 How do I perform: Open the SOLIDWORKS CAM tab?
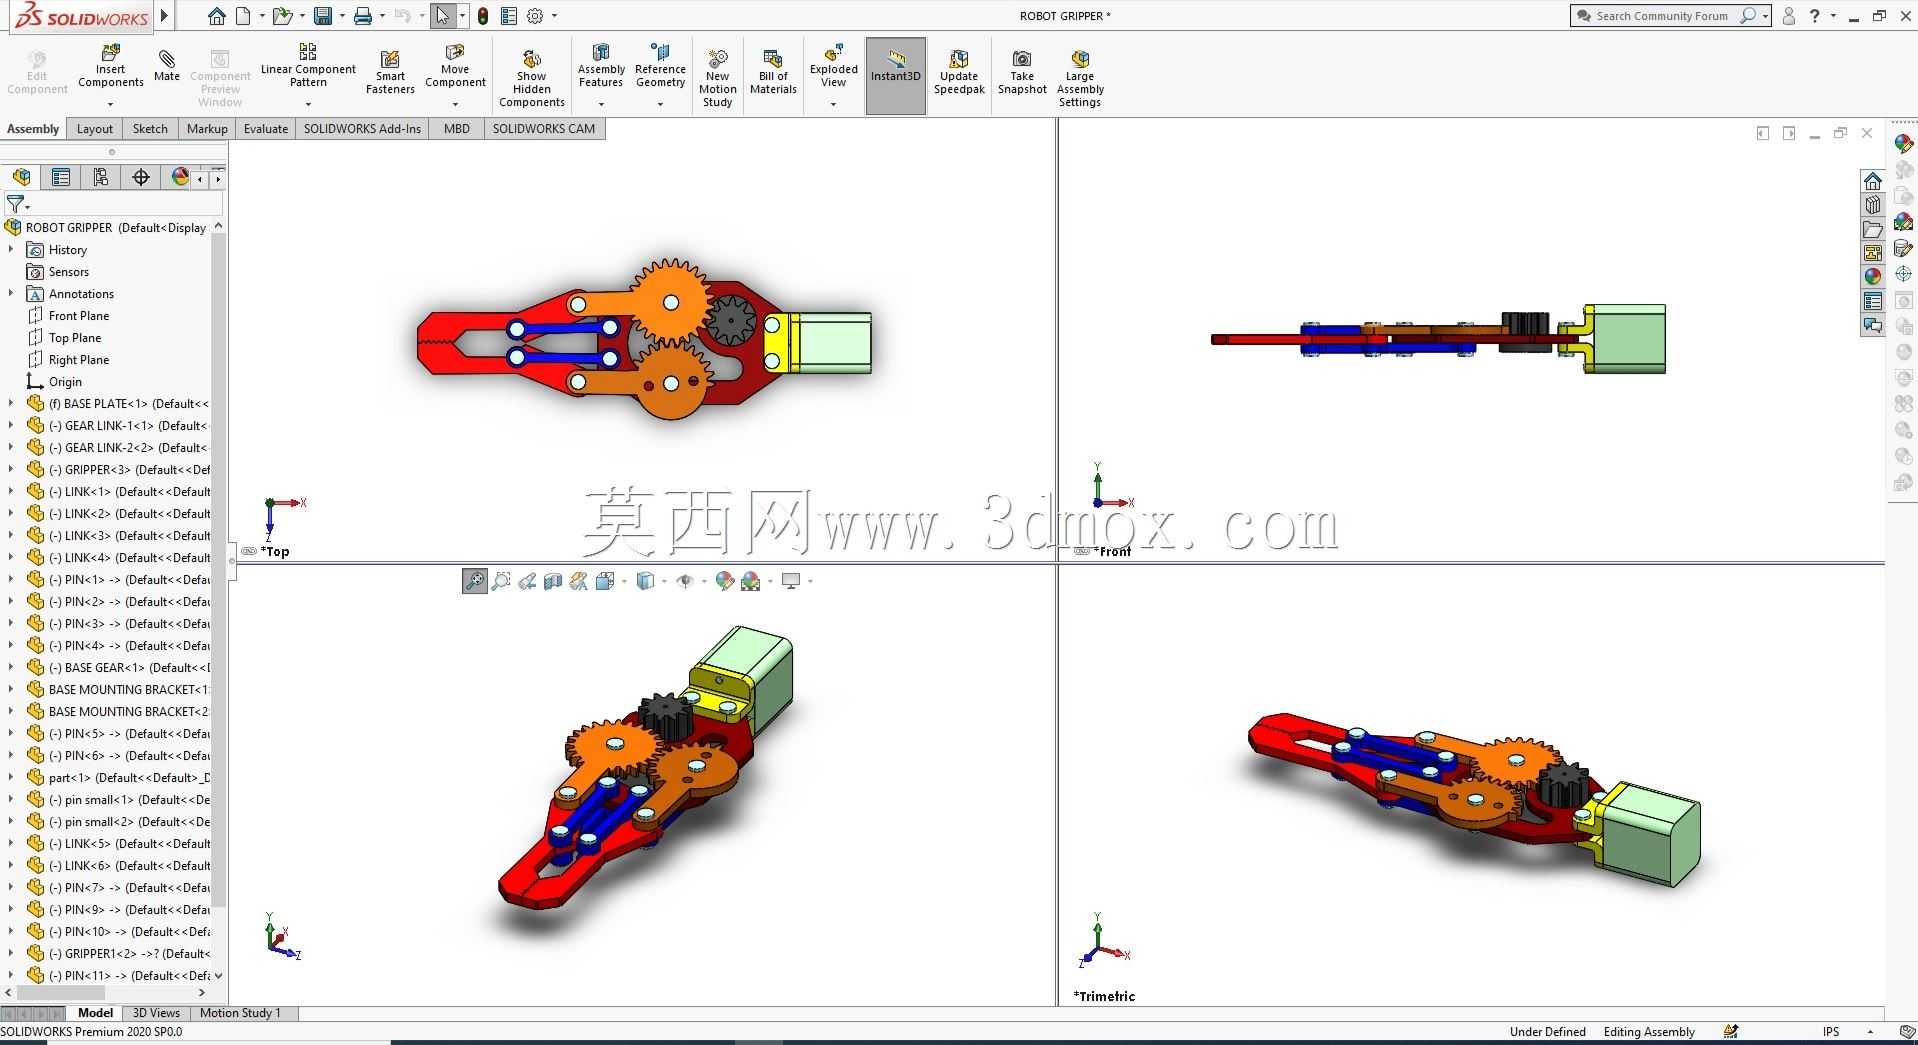click(544, 129)
